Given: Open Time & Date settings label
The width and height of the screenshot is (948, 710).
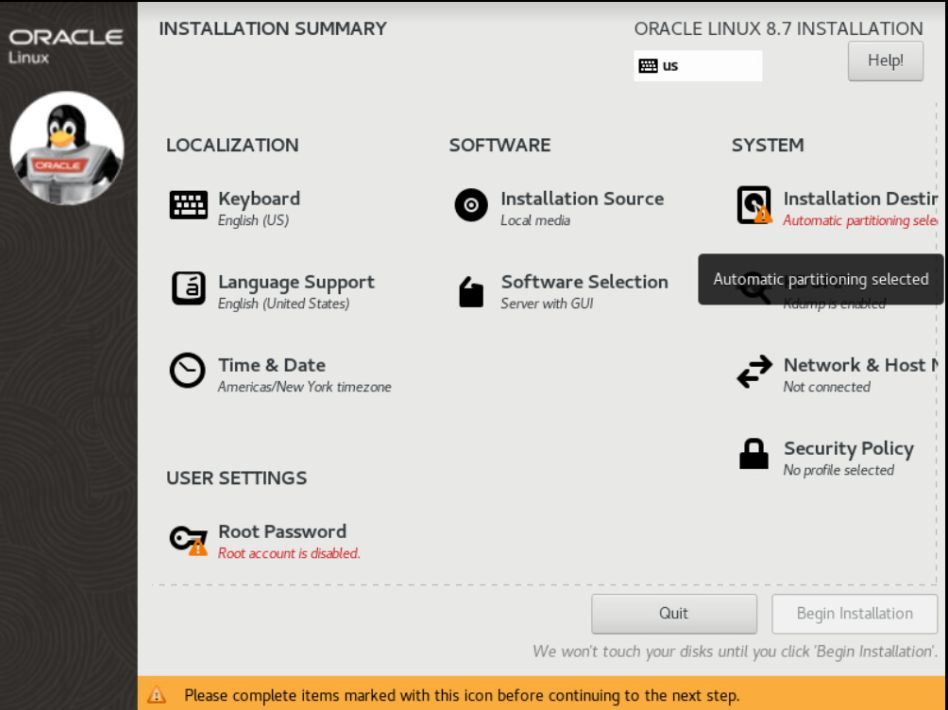Looking at the screenshot, I should [x=271, y=365].
